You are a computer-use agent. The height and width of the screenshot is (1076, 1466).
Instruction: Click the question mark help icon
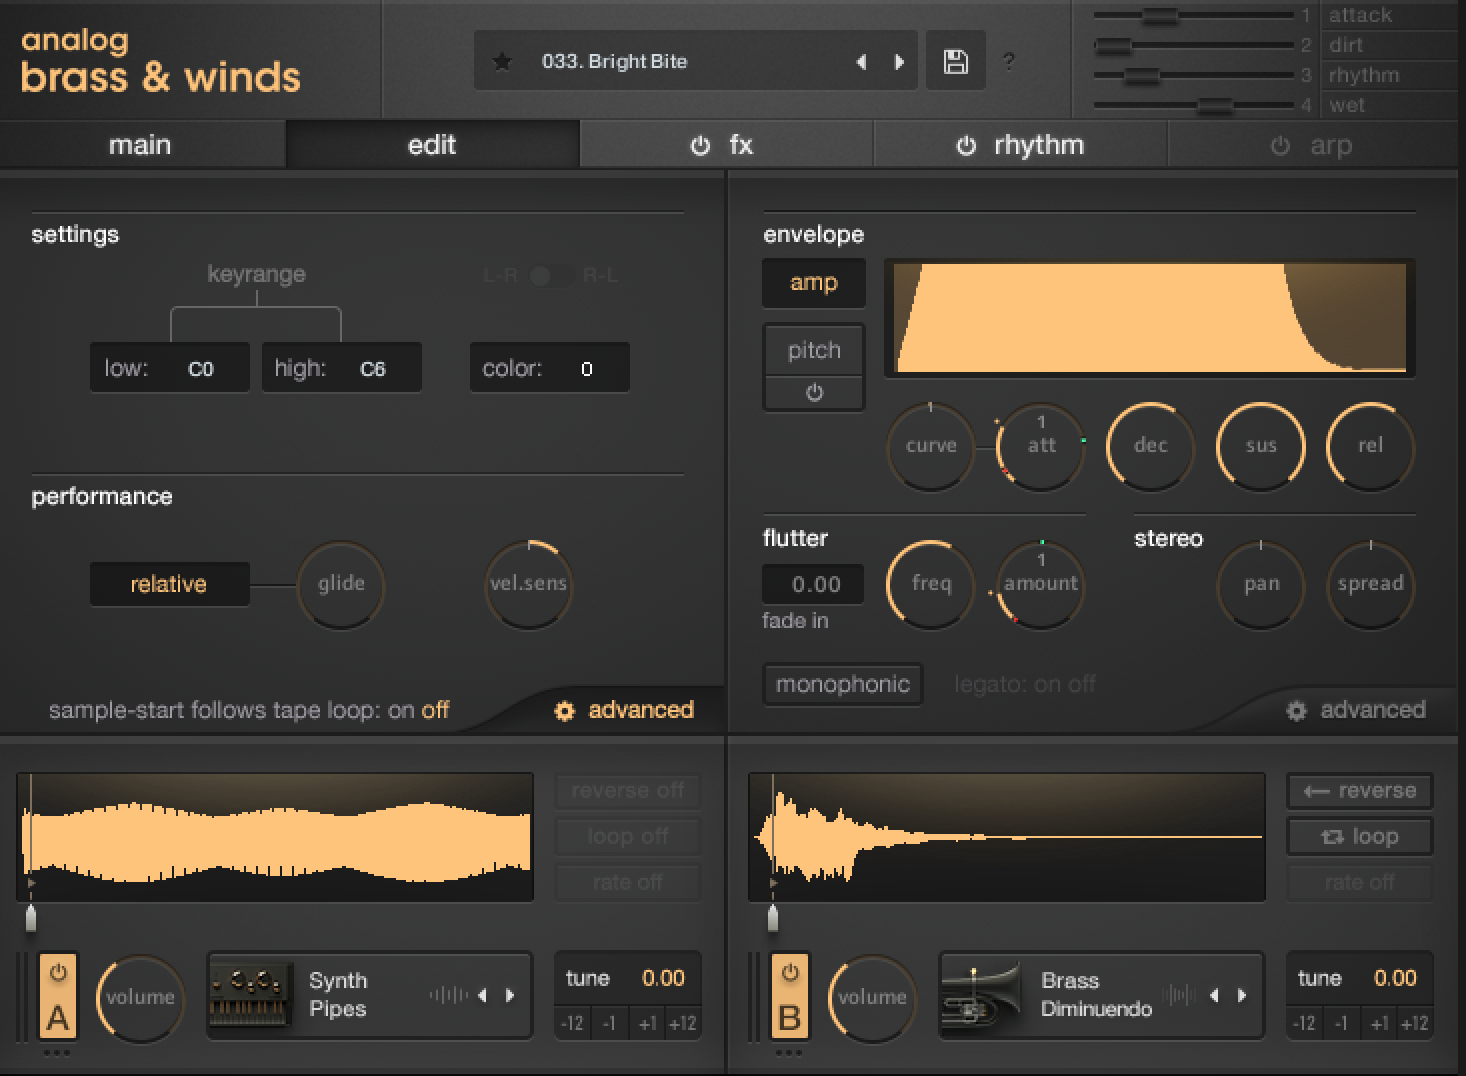point(1008,62)
